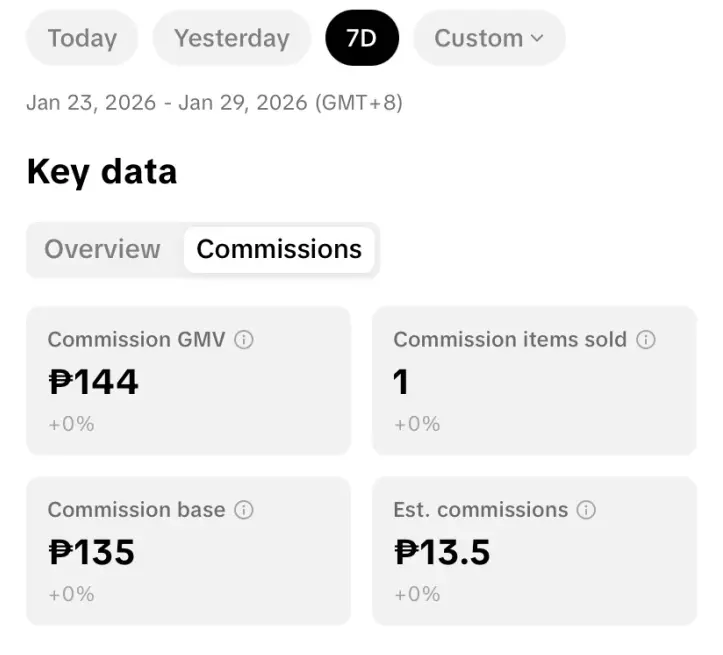The height and width of the screenshot is (655, 723).
Task: Open Commission GMV info tooltip icon
Action: 243,340
